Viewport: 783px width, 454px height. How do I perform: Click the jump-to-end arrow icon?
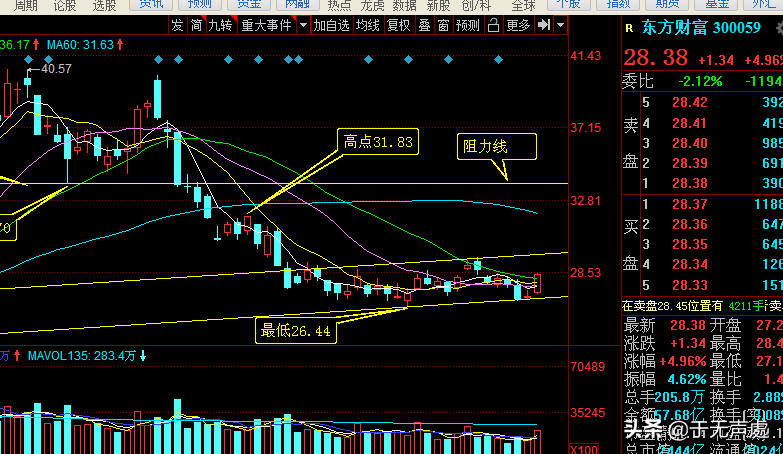point(544,25)
